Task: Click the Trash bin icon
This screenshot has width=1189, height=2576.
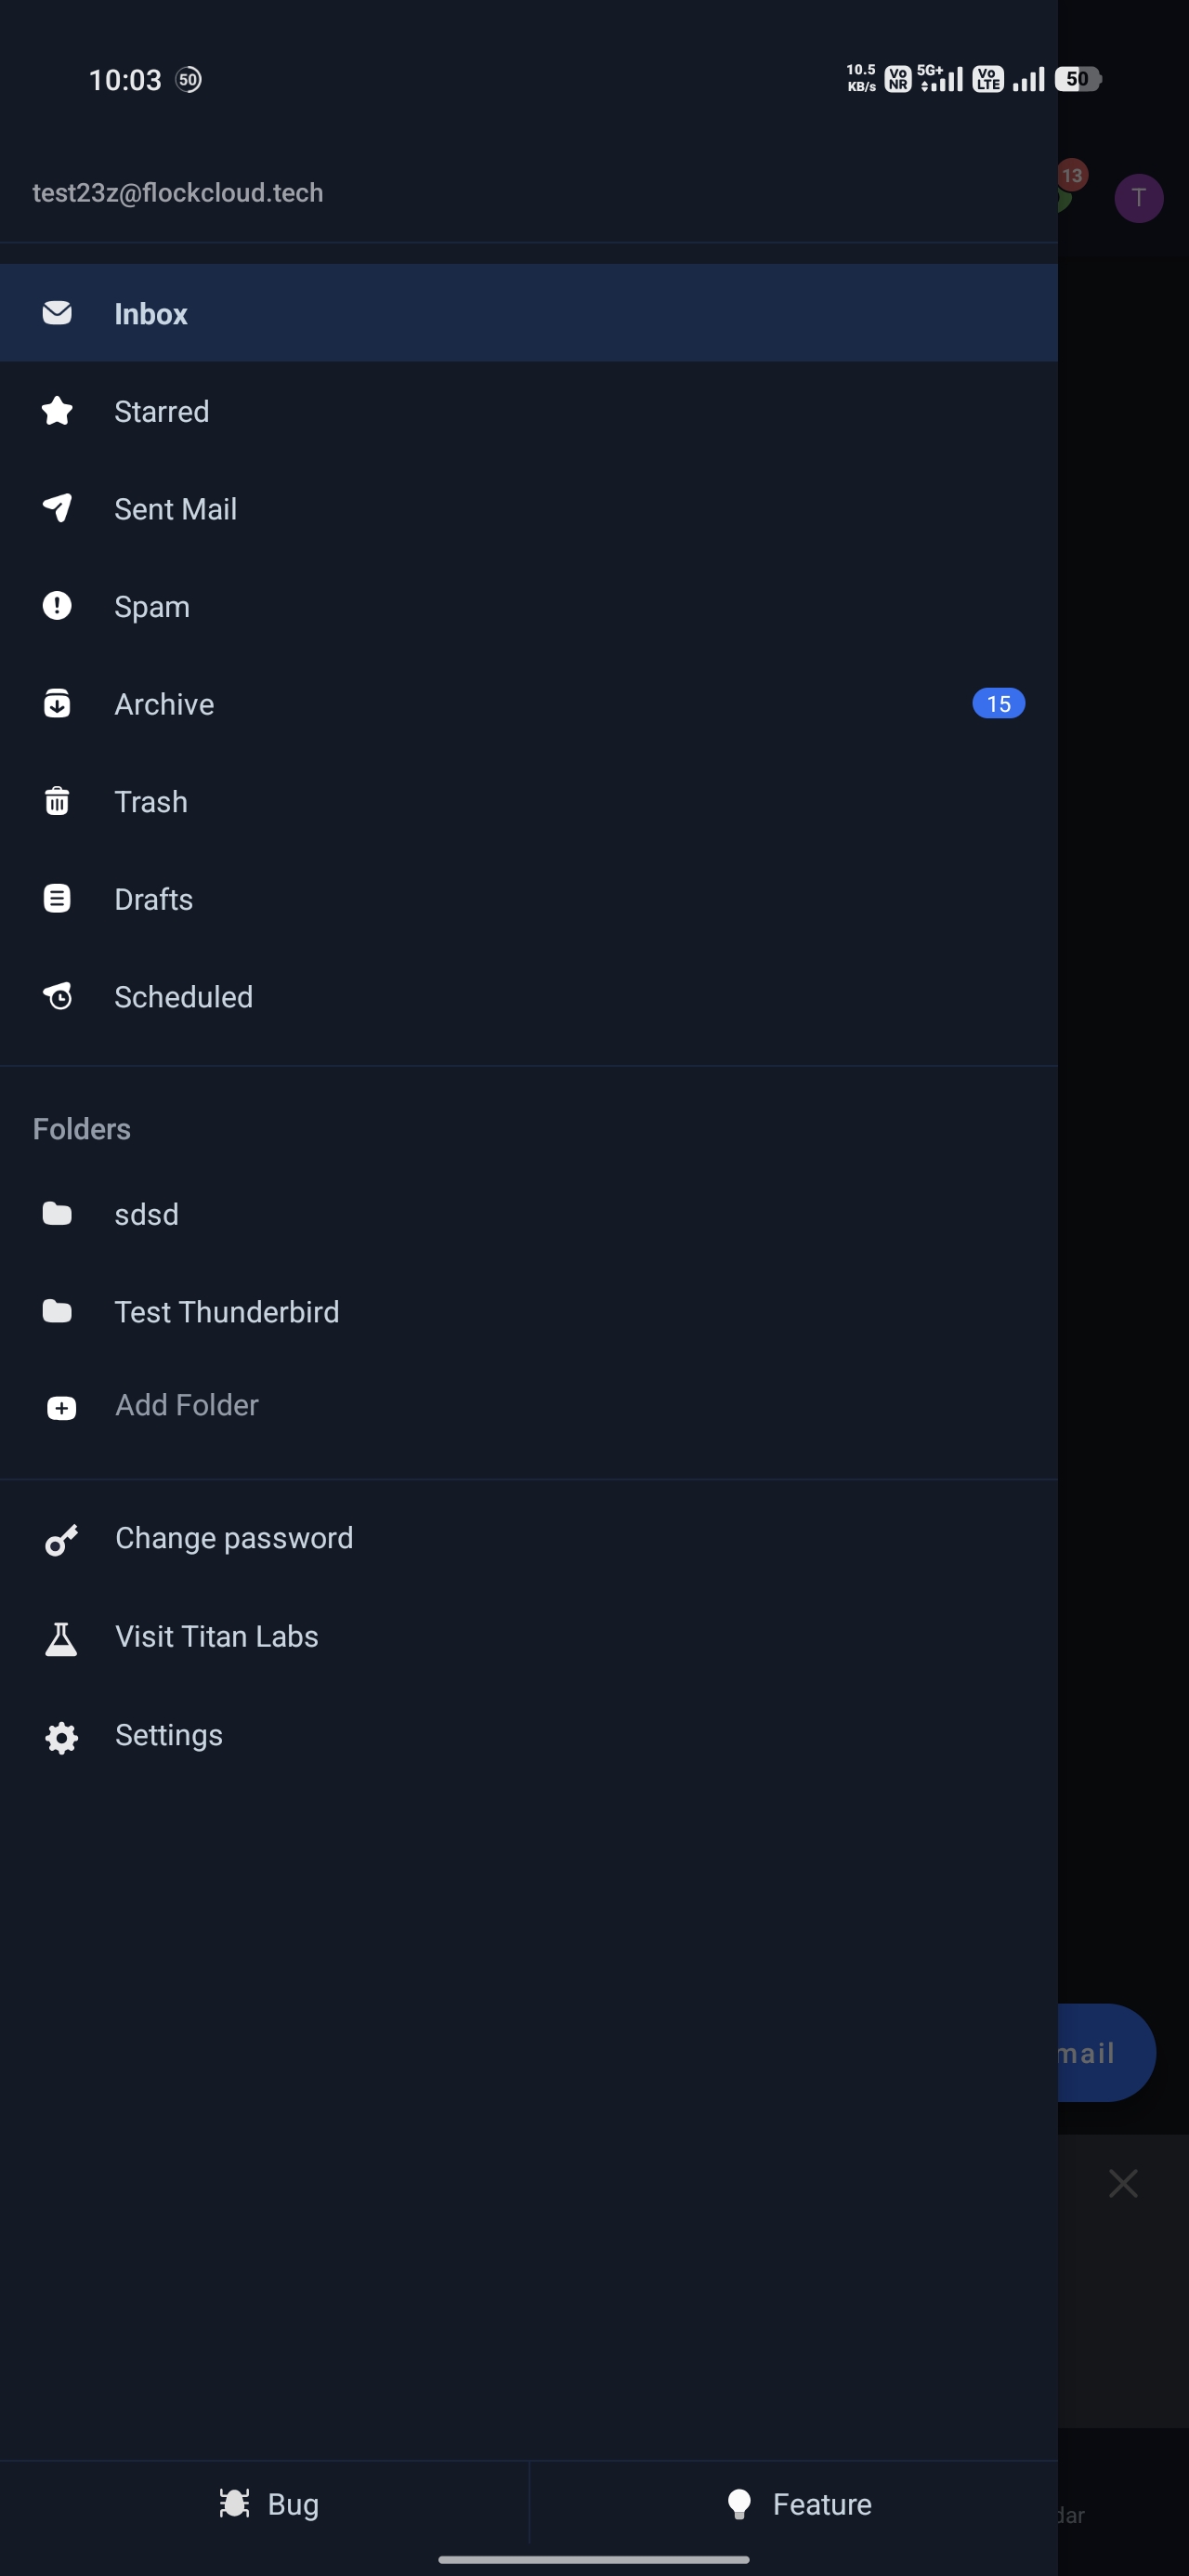Action: point(57,801)
